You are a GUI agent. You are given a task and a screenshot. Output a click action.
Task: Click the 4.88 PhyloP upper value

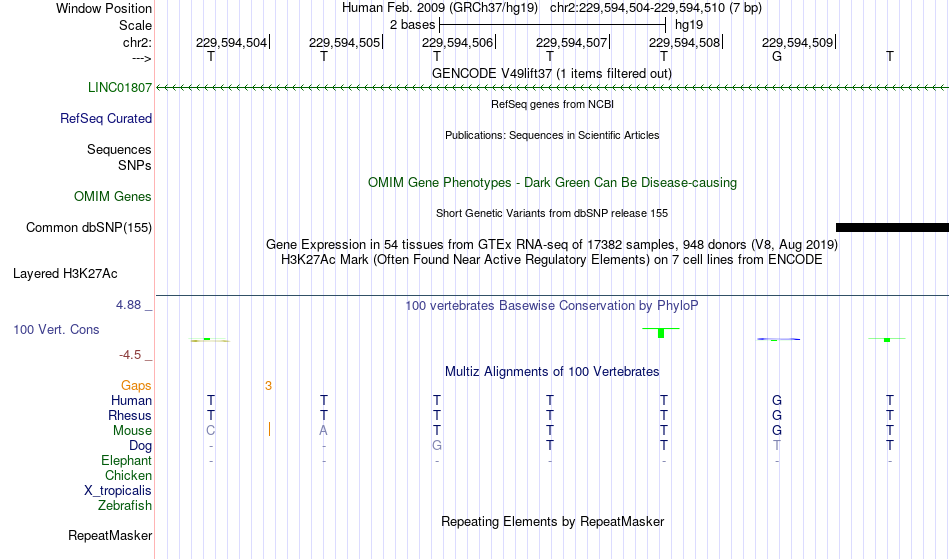click(128, 305)
